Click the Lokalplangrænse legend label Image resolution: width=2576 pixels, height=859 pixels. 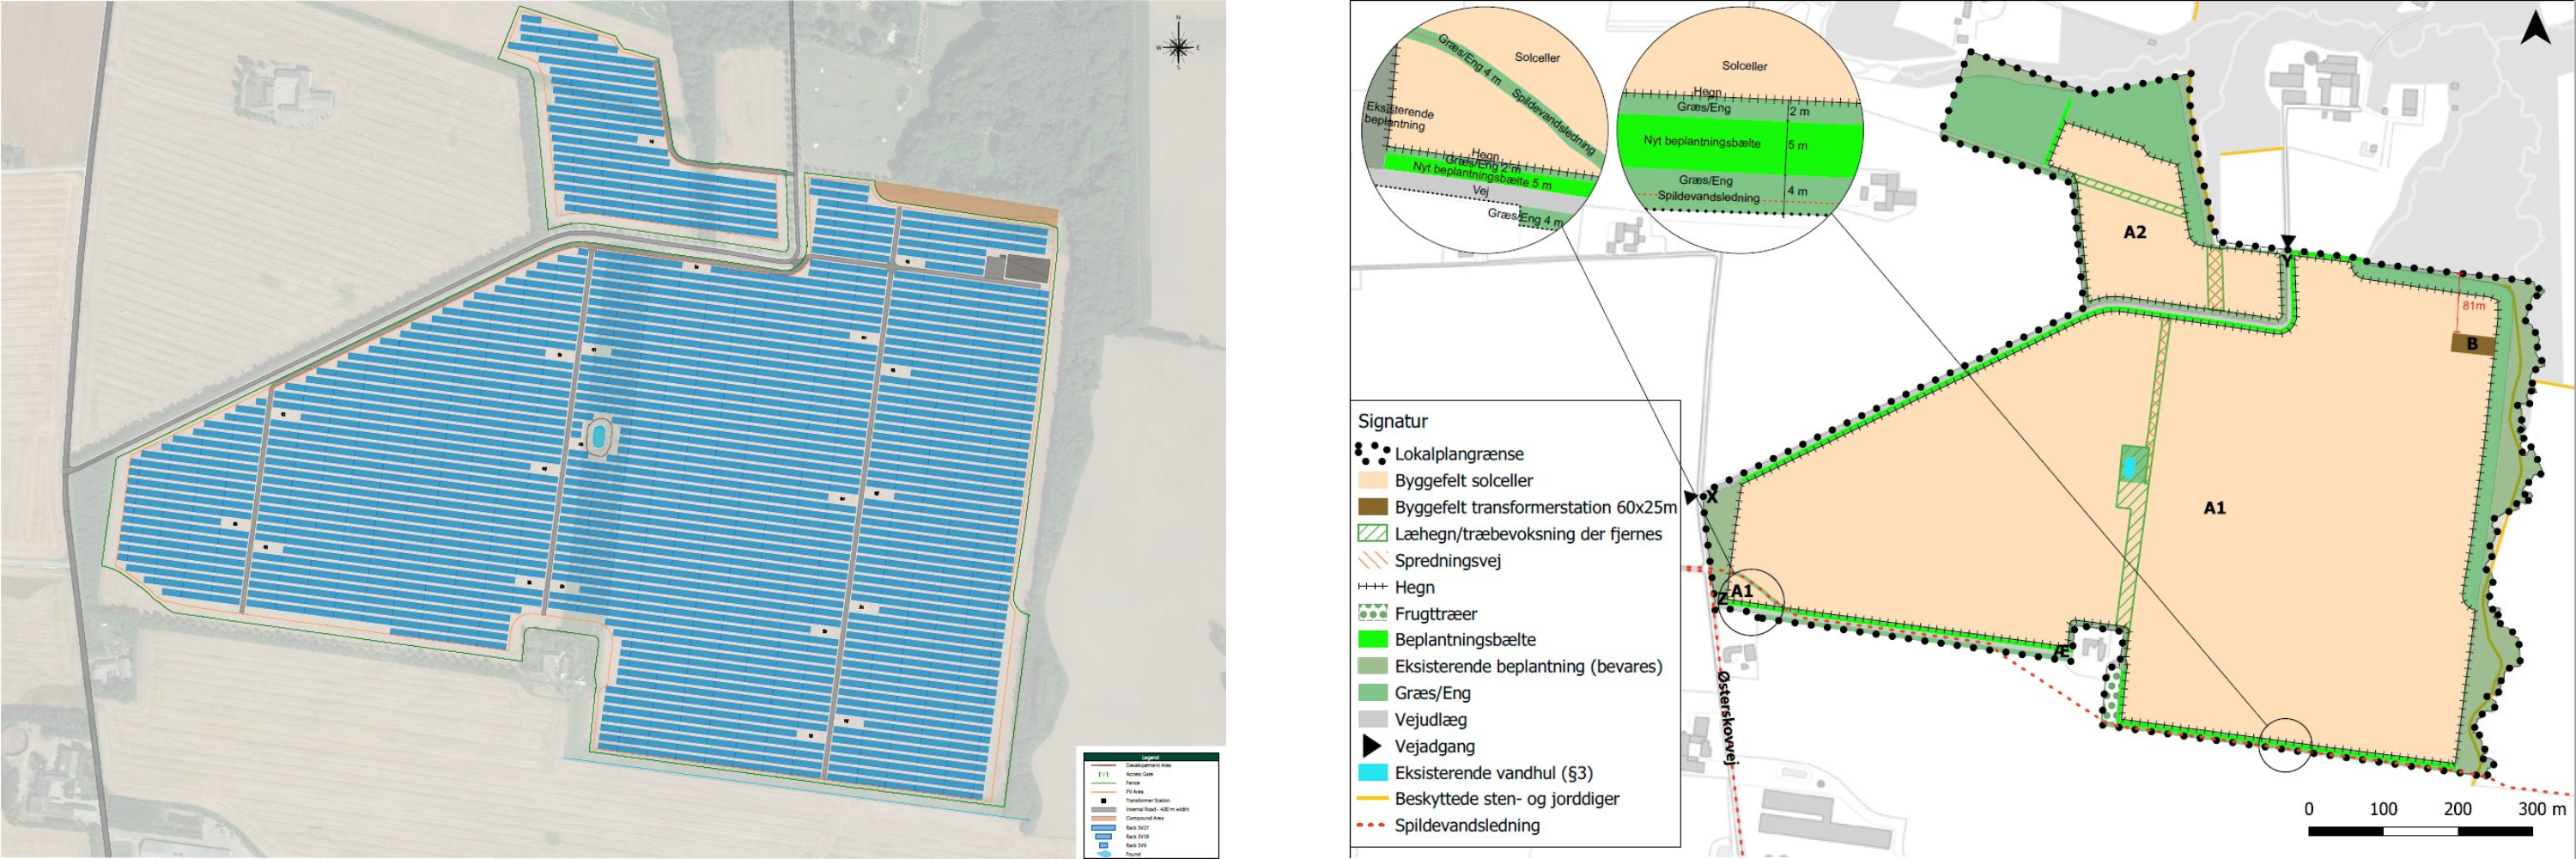pyautogui.click(x=1459, y=454)
